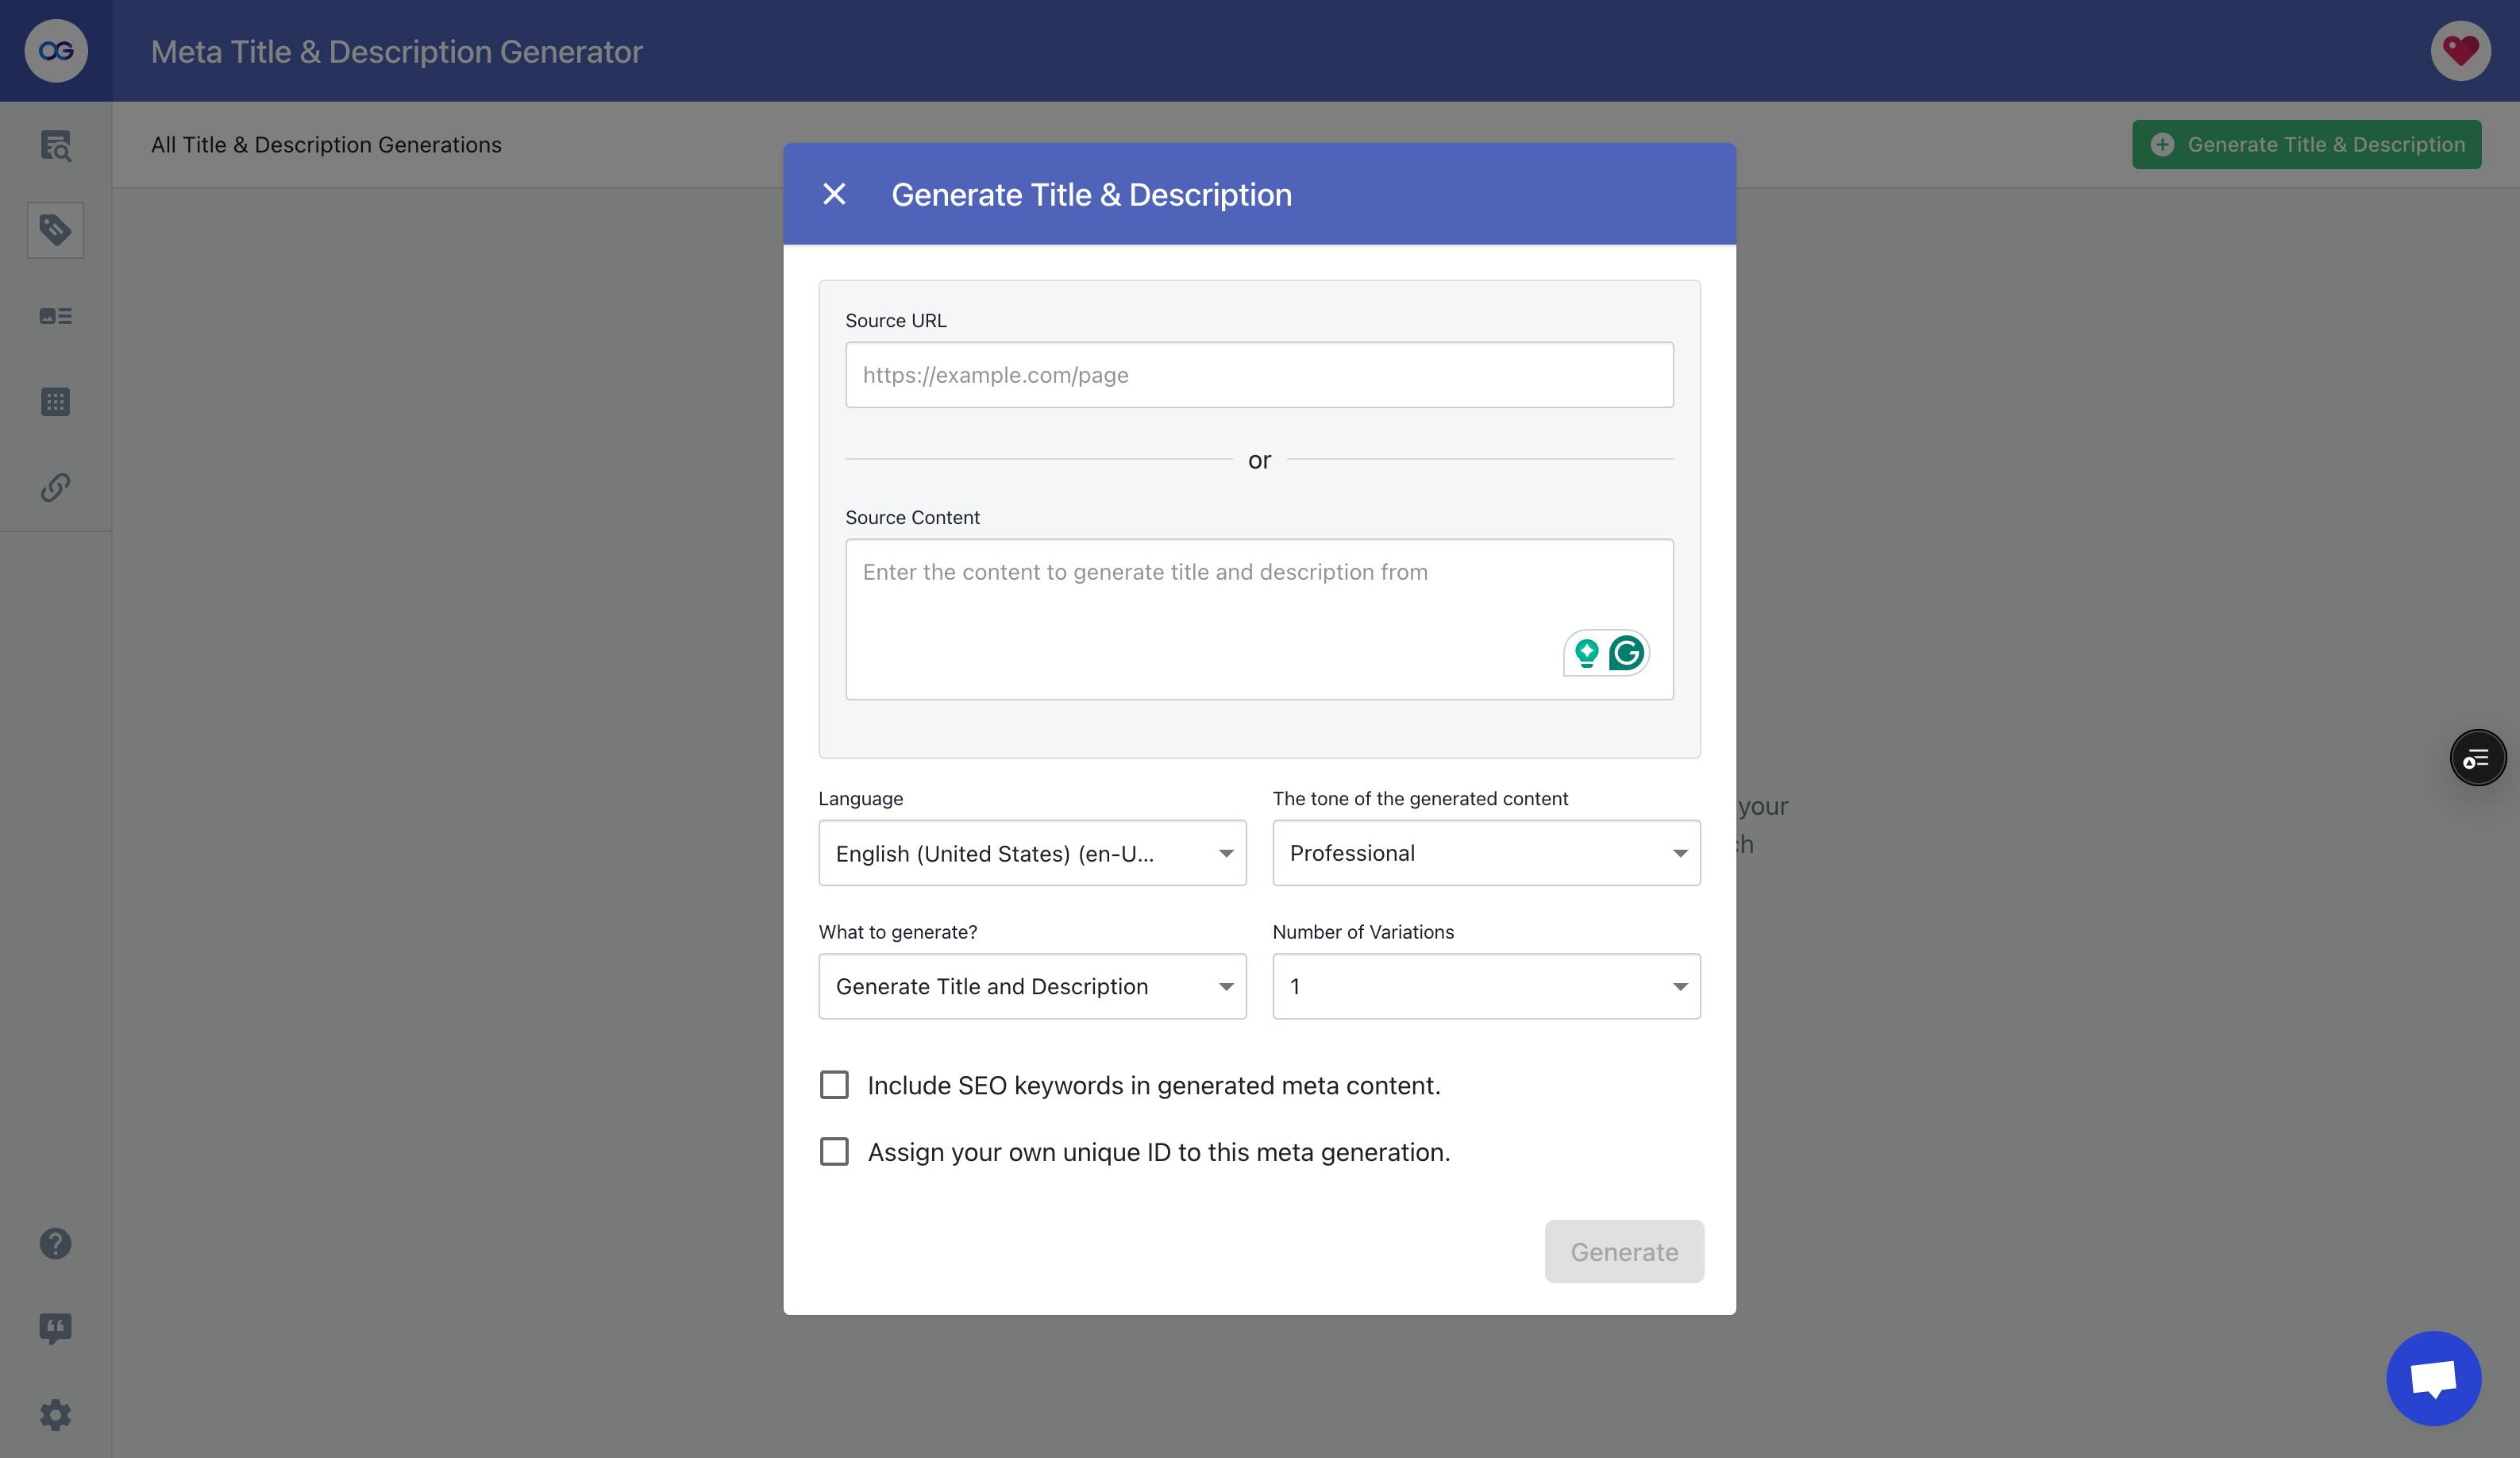Click the OG logo icon

pos(56,51)
